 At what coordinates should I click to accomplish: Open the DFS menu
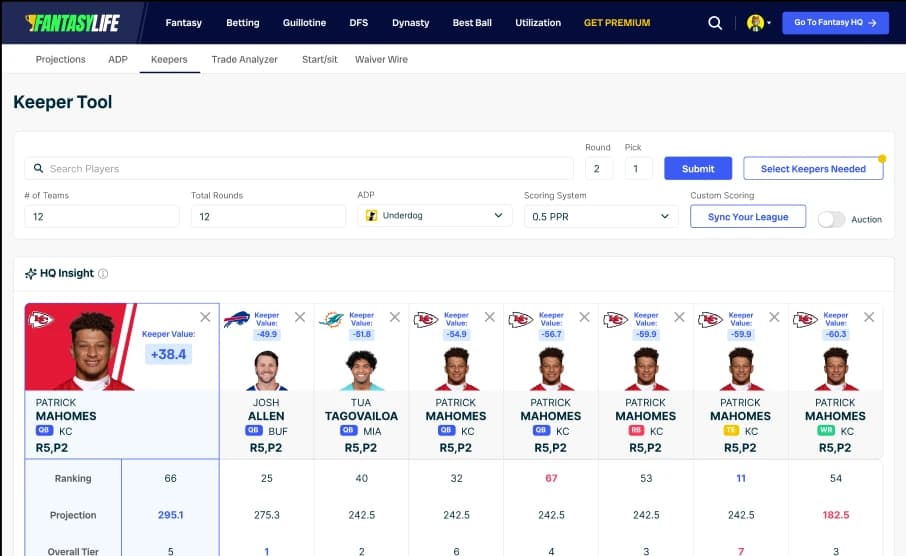point(358,23)
